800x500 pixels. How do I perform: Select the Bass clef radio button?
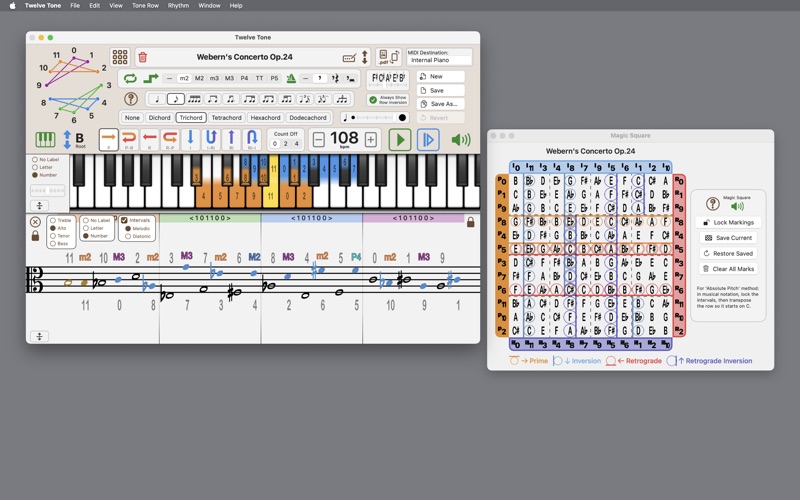pyautogui.click(x=53, y=243)
